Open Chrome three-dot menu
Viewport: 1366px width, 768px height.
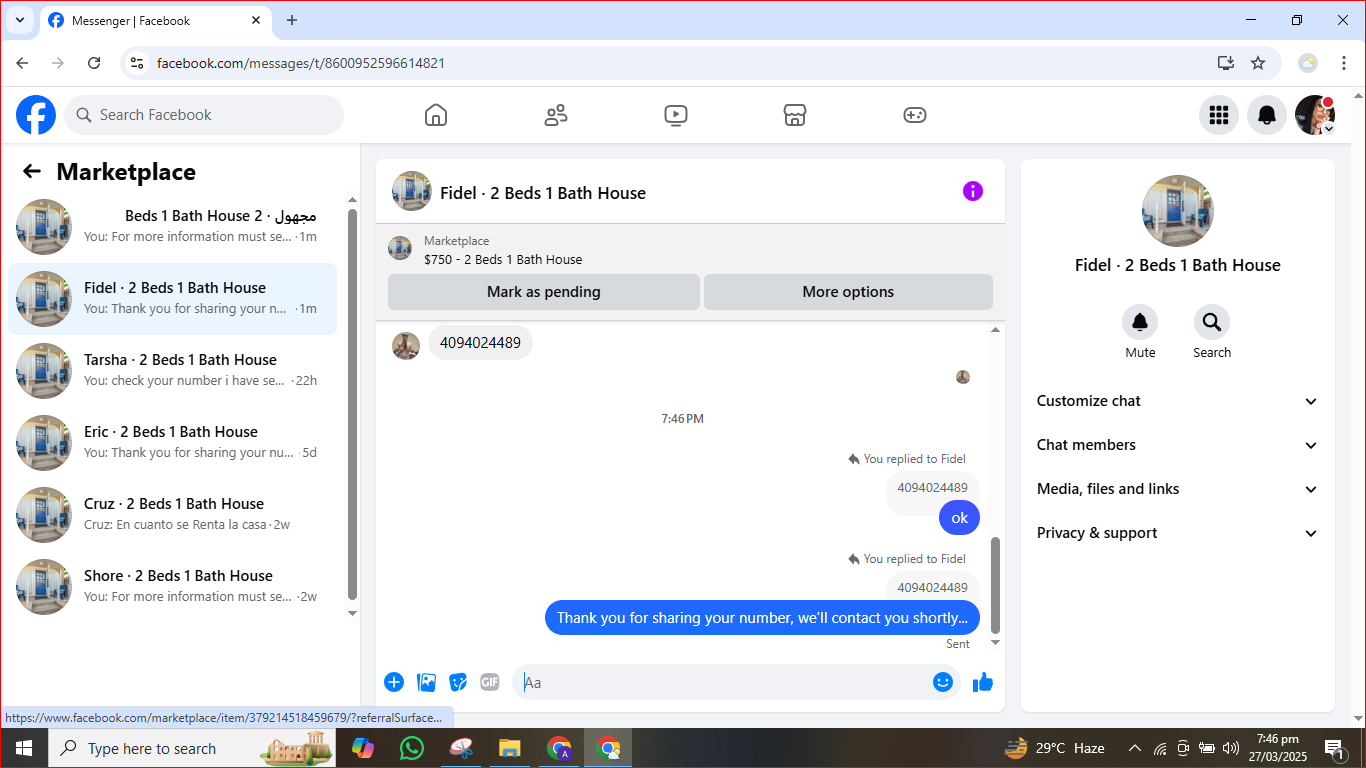pos(1344,63)
